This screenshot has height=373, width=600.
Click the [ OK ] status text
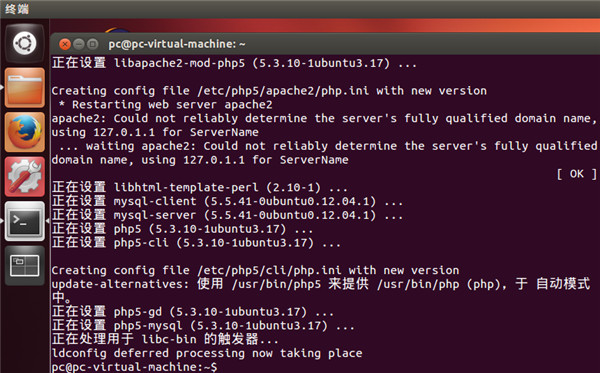(577, 174)
